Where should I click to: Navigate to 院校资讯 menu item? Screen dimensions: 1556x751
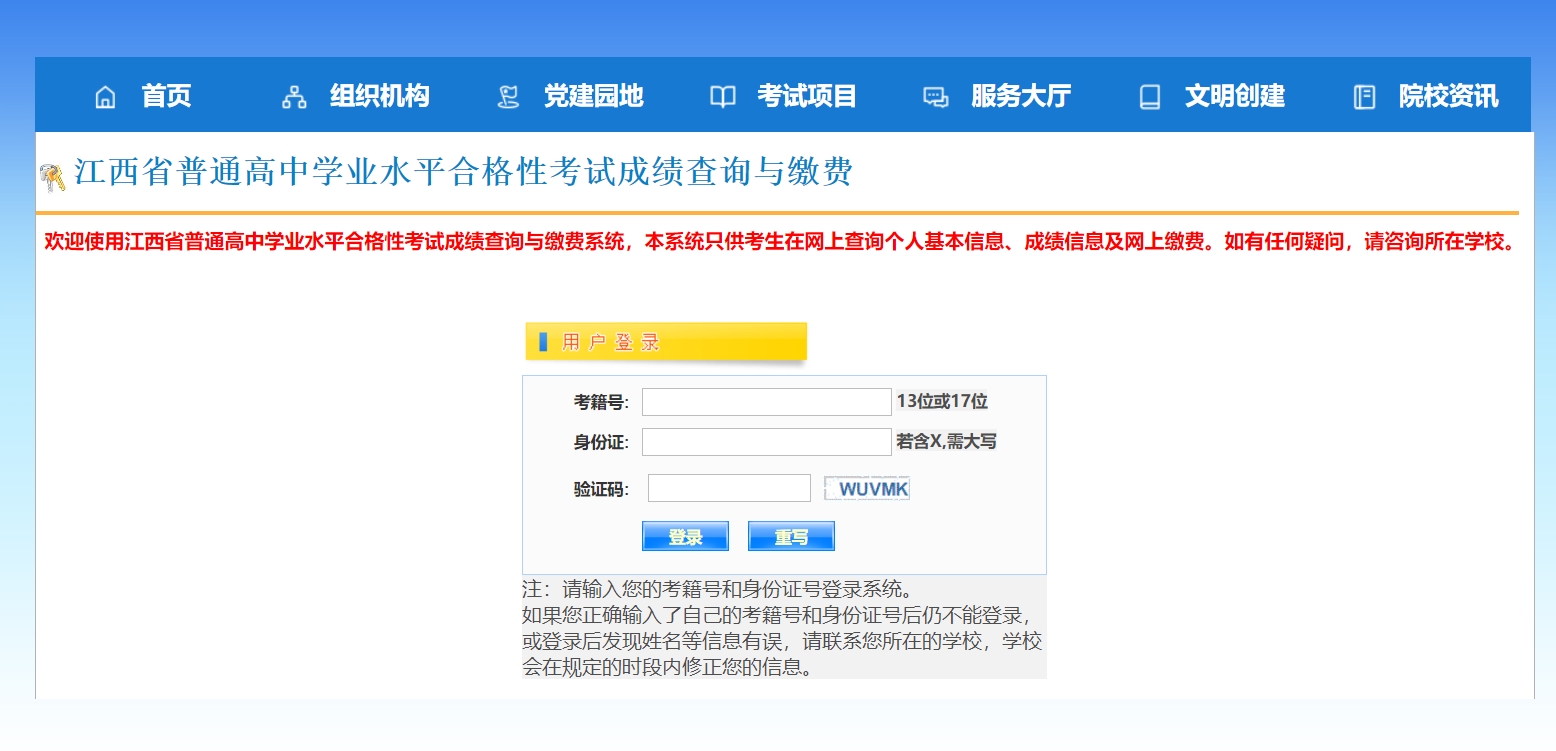(1448, 96)
